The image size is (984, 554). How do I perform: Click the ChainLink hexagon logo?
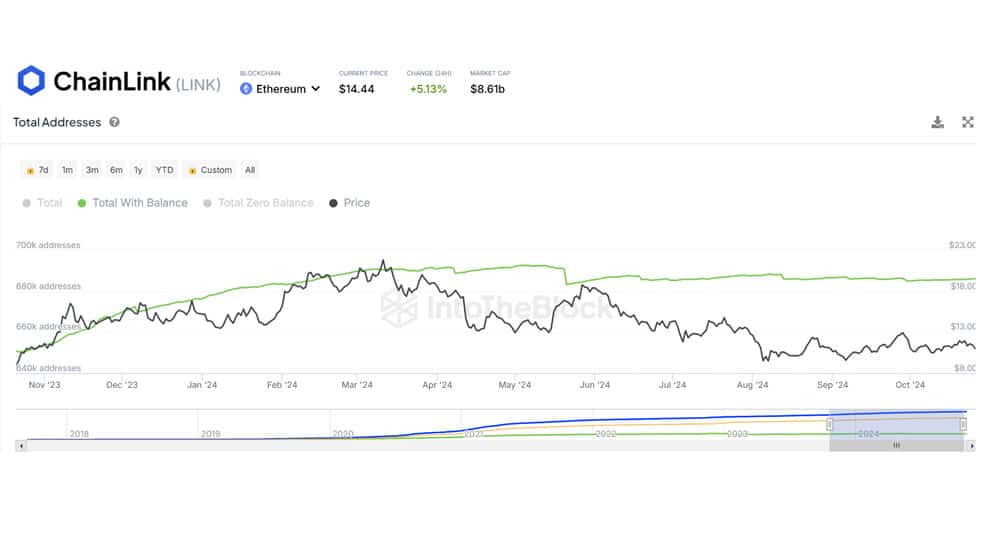[x=31, y=80]
